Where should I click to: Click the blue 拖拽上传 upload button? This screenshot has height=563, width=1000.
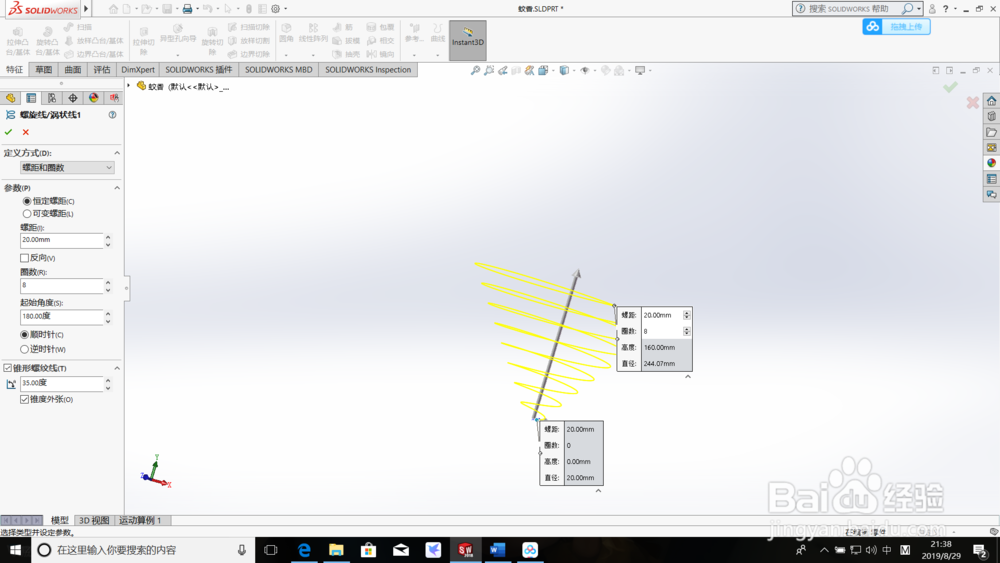pos(897,27)
